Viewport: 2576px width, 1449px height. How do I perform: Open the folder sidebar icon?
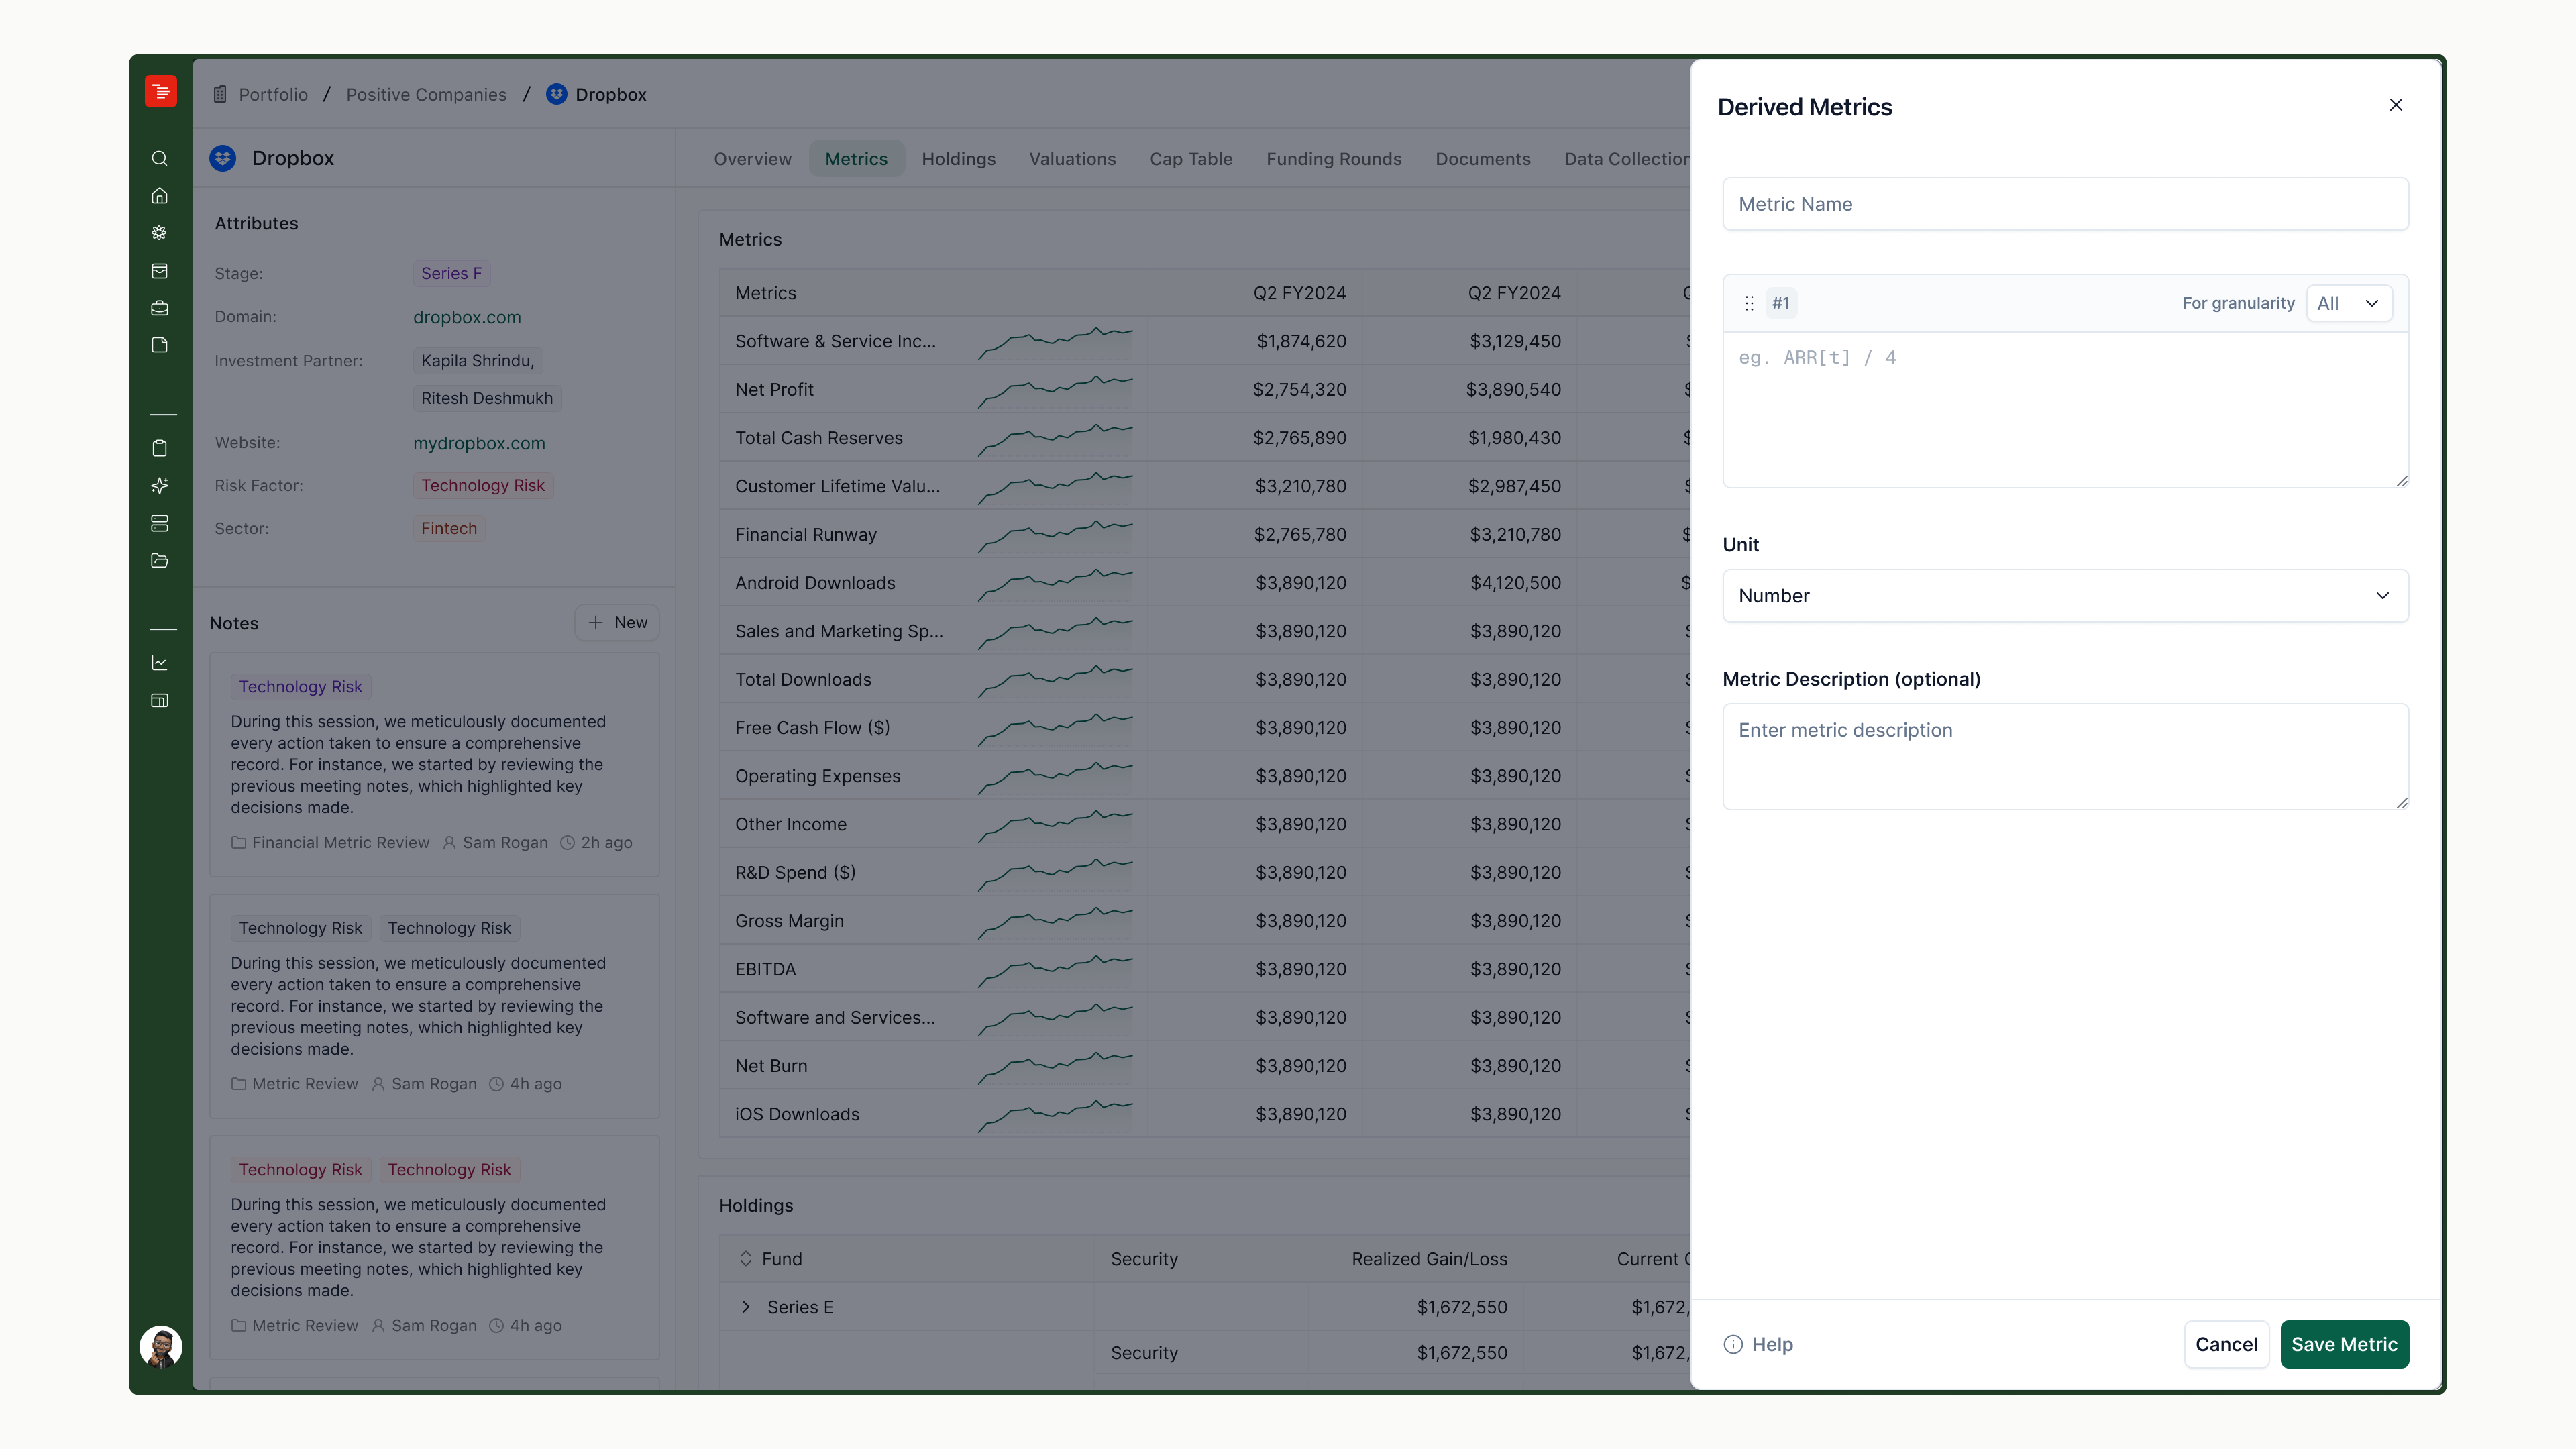click(x=159, y=561)
